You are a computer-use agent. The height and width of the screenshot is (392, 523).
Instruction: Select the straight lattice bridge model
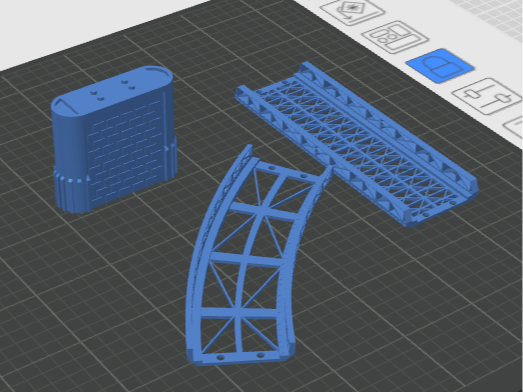(357, 143)
